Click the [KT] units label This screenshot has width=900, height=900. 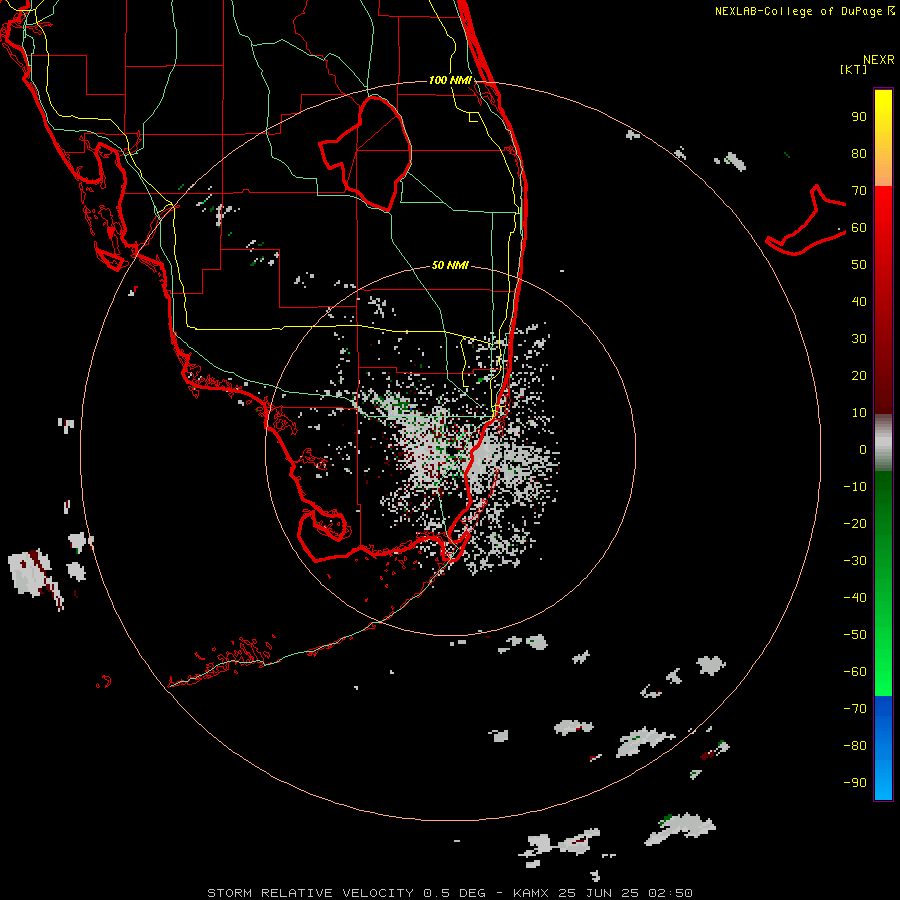854,69
